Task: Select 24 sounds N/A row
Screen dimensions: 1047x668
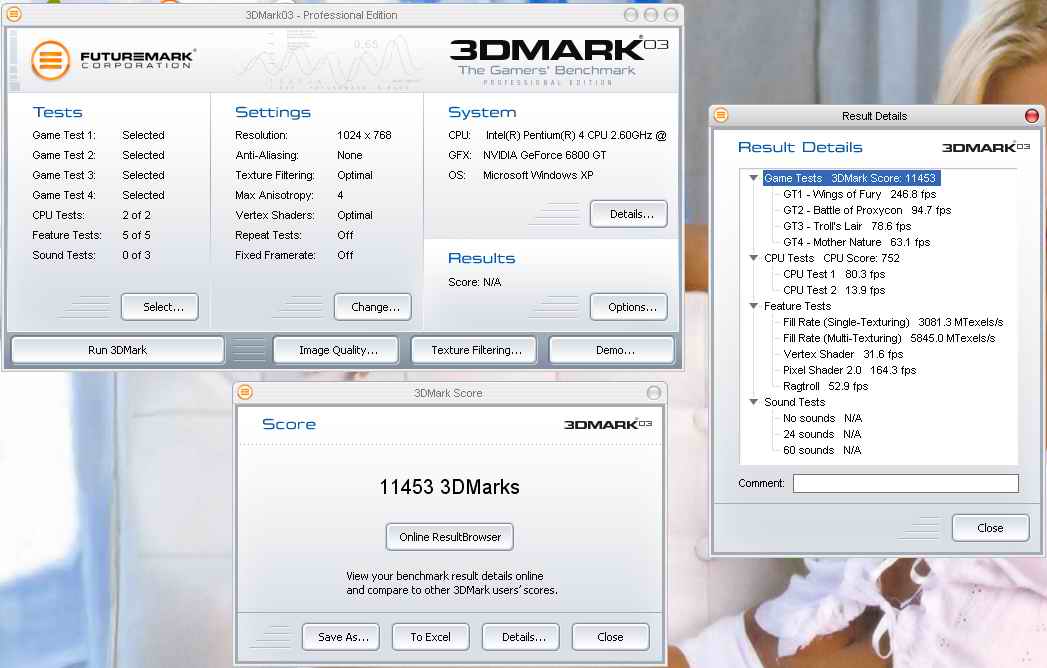Action: point(822,435)
